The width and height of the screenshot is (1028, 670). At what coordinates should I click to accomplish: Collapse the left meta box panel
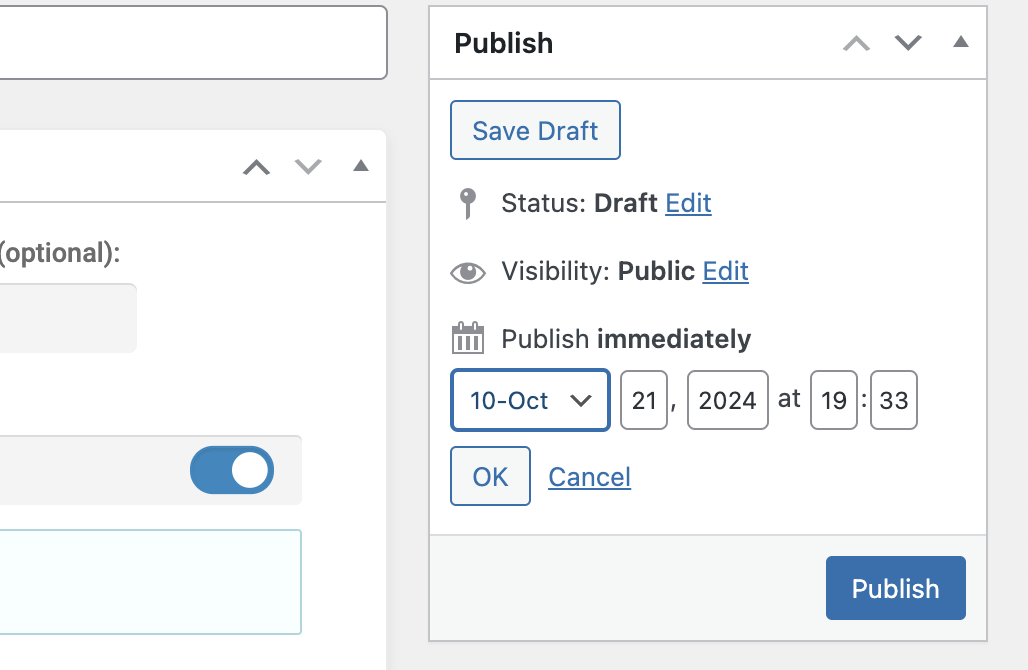(x=361, y=166)
